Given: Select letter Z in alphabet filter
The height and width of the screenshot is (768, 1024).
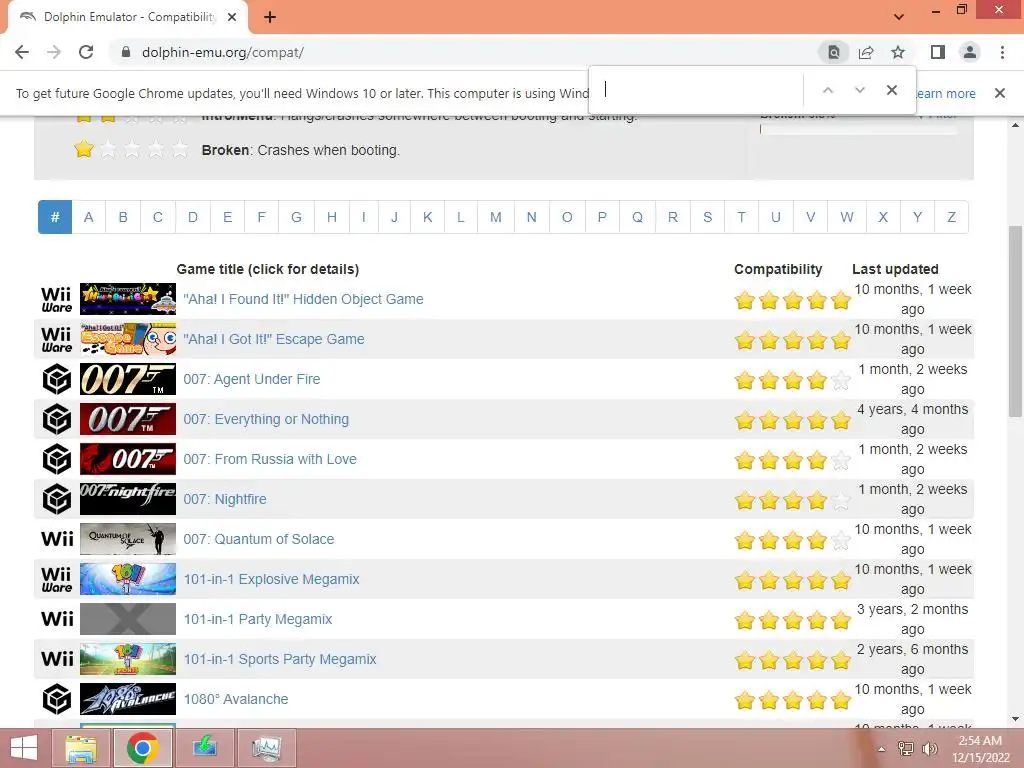Looking at the screenshot, I should [952, 217].
